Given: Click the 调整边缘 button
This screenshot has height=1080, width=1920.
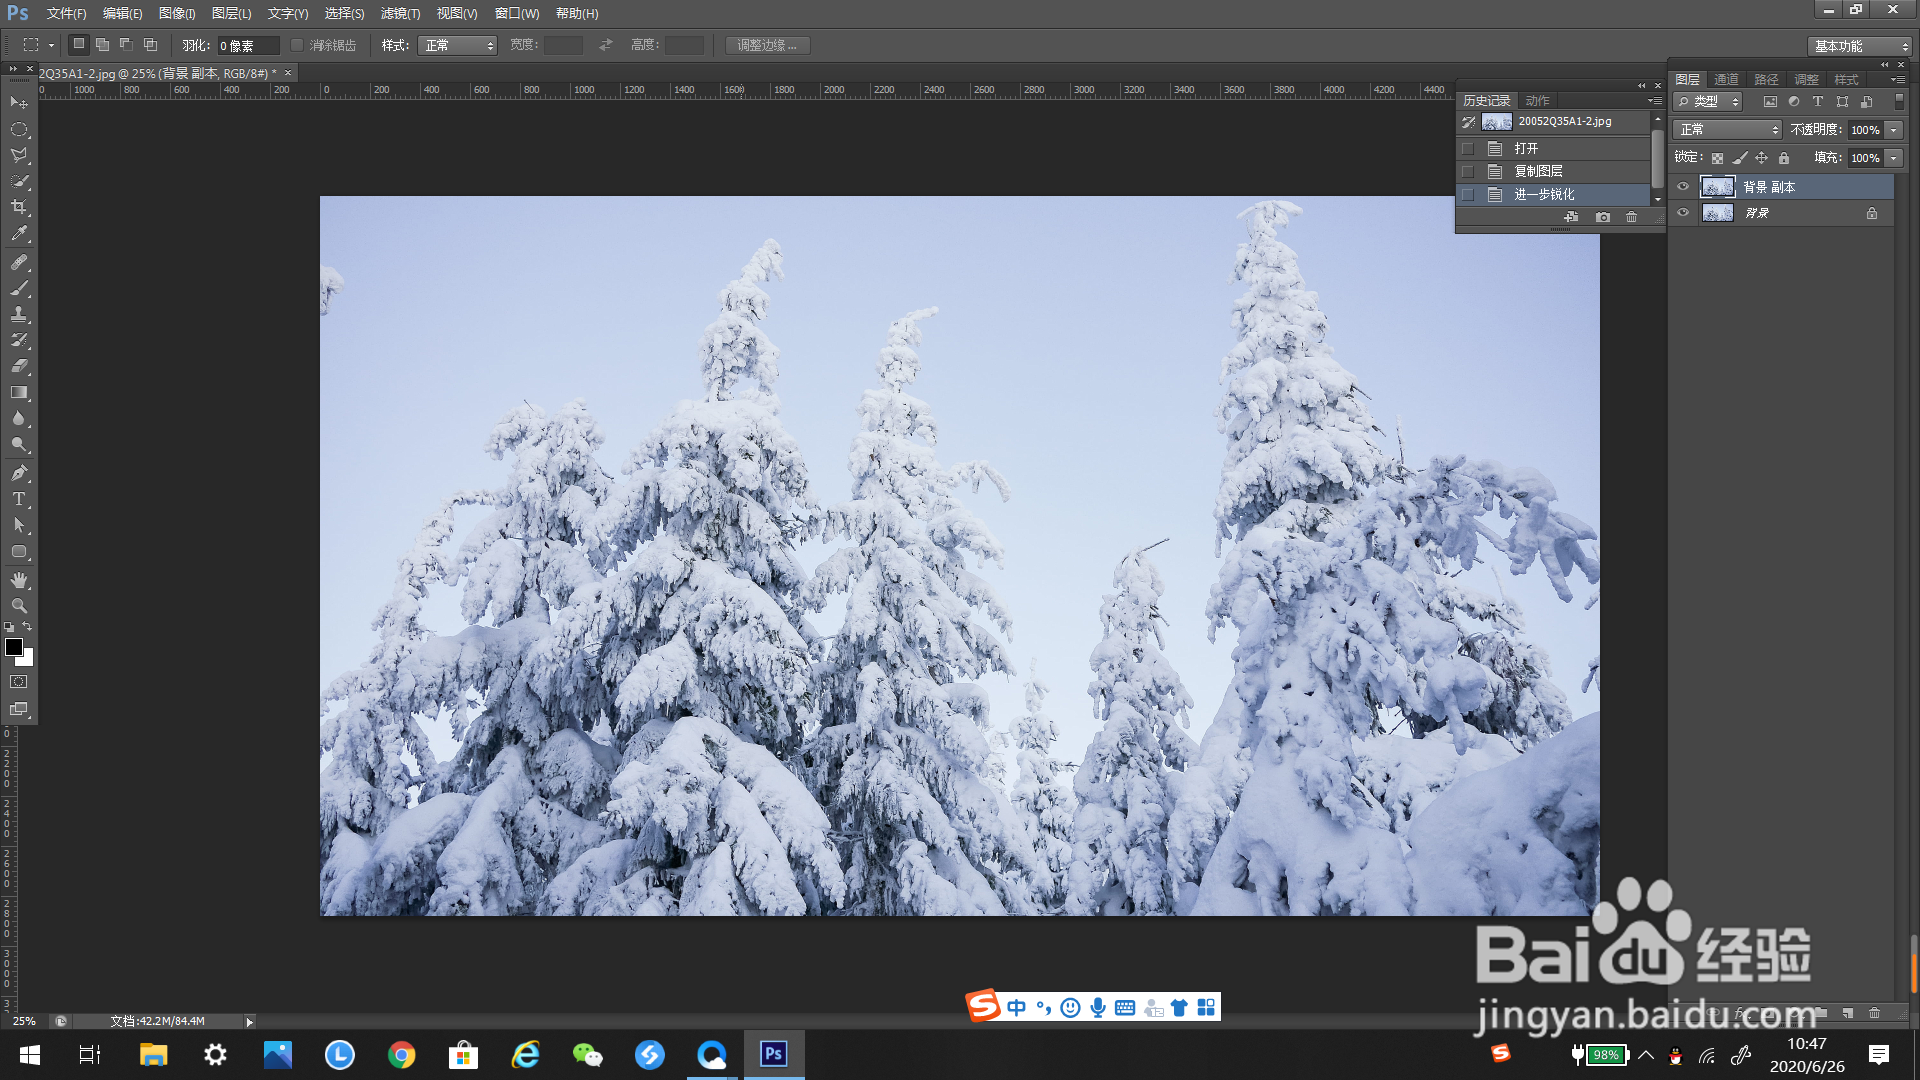Looking at the screenshot, I should click(767, 45).
